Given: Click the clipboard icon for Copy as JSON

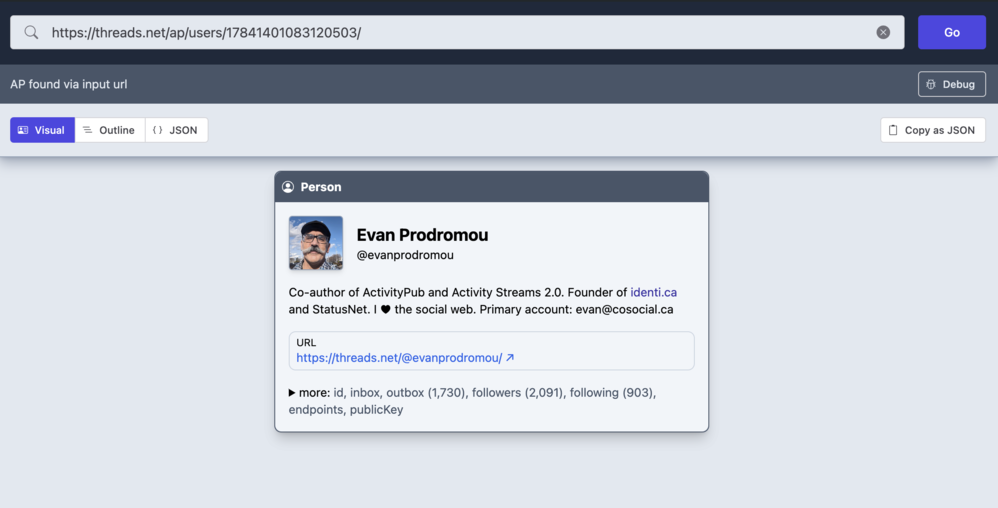Looking at the screenshot, I should tap(893, 130).
